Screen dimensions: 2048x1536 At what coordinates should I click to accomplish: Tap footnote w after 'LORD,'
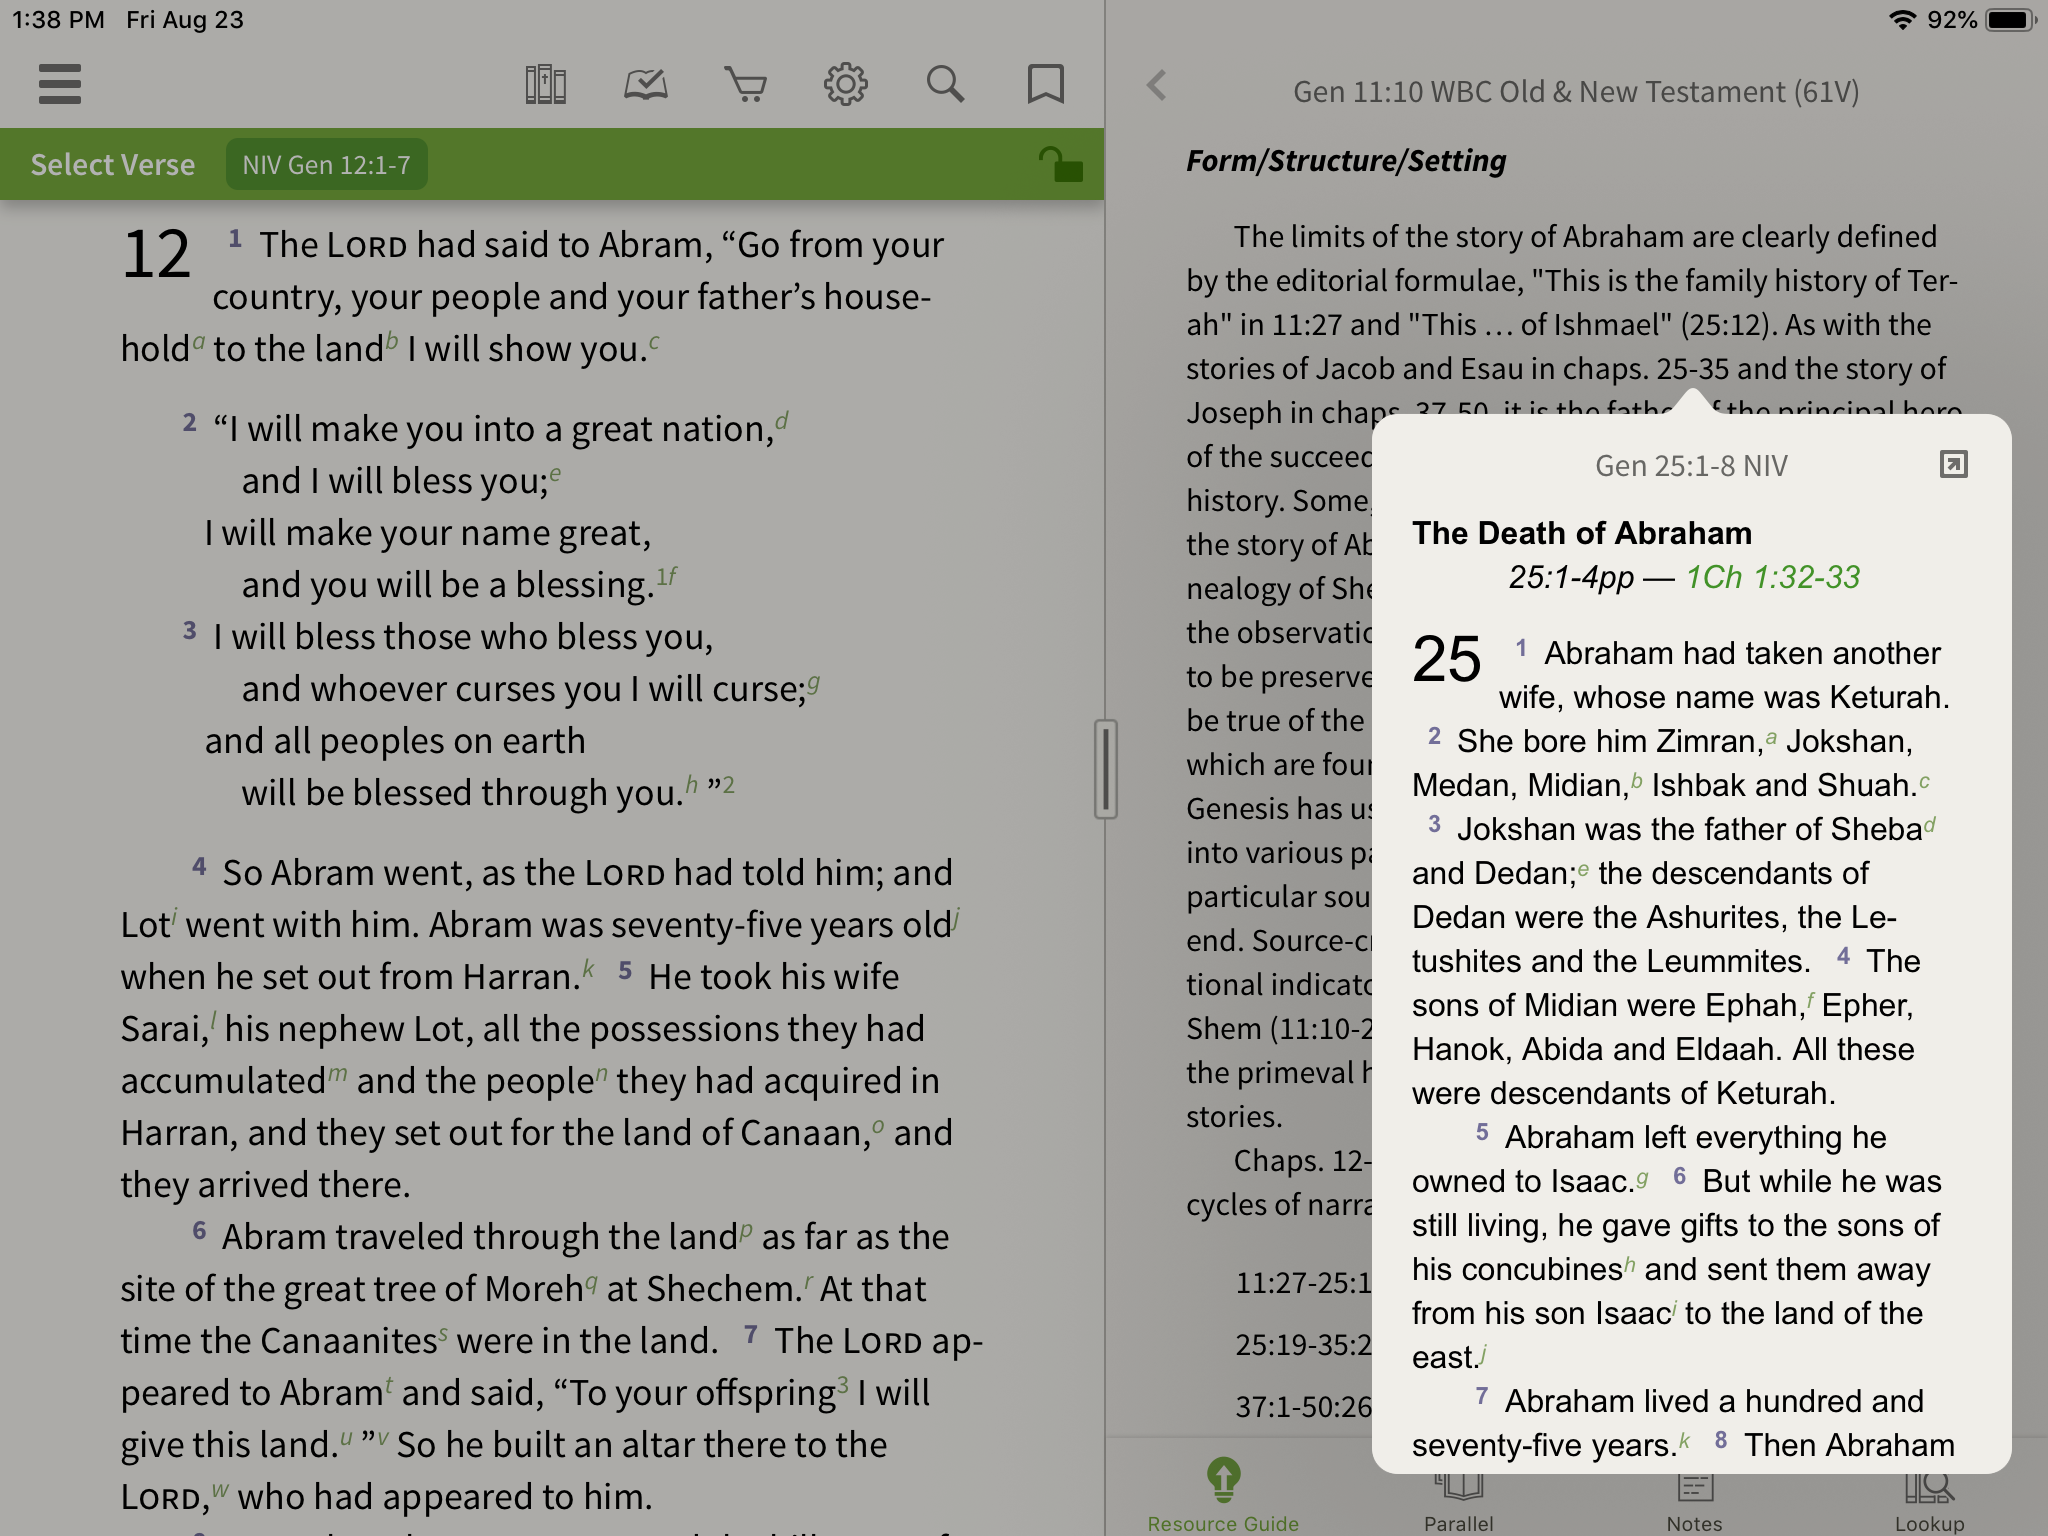(220, 1490)
